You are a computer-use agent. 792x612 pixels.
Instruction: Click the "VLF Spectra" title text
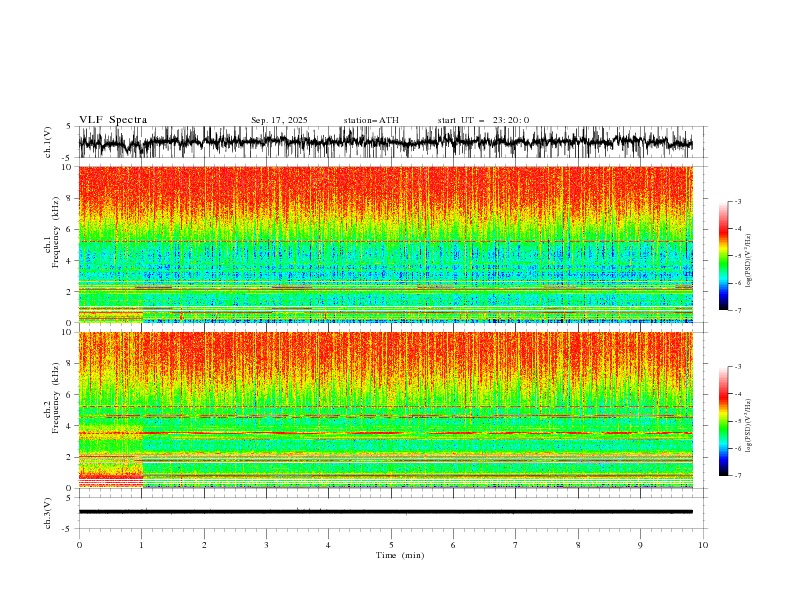click(x=113, y=120)
